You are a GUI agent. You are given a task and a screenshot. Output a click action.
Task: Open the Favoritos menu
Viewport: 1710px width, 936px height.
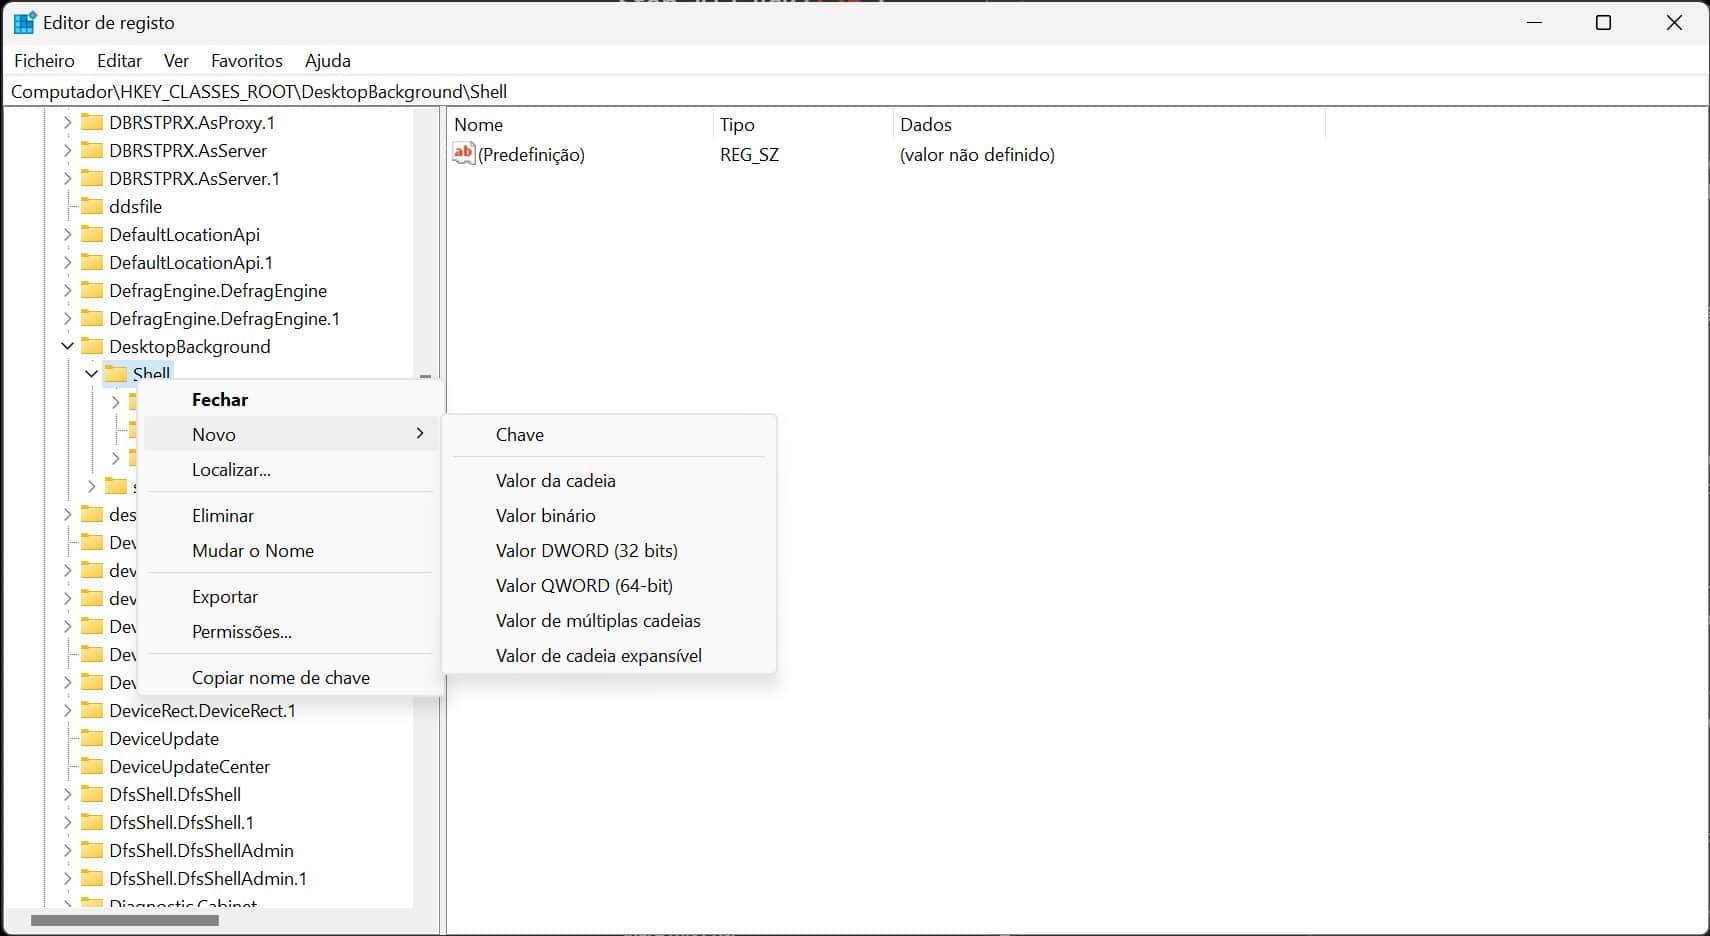[x=246, y=61]
